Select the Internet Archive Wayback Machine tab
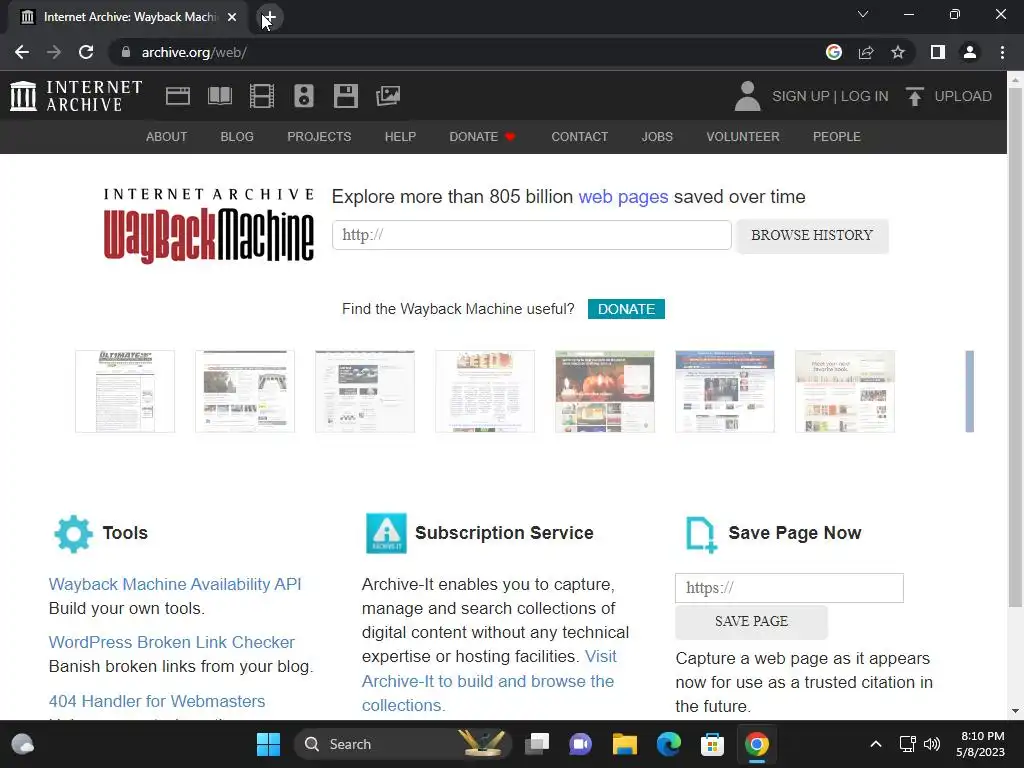1024x768 pixels. [x=129, y=17]
